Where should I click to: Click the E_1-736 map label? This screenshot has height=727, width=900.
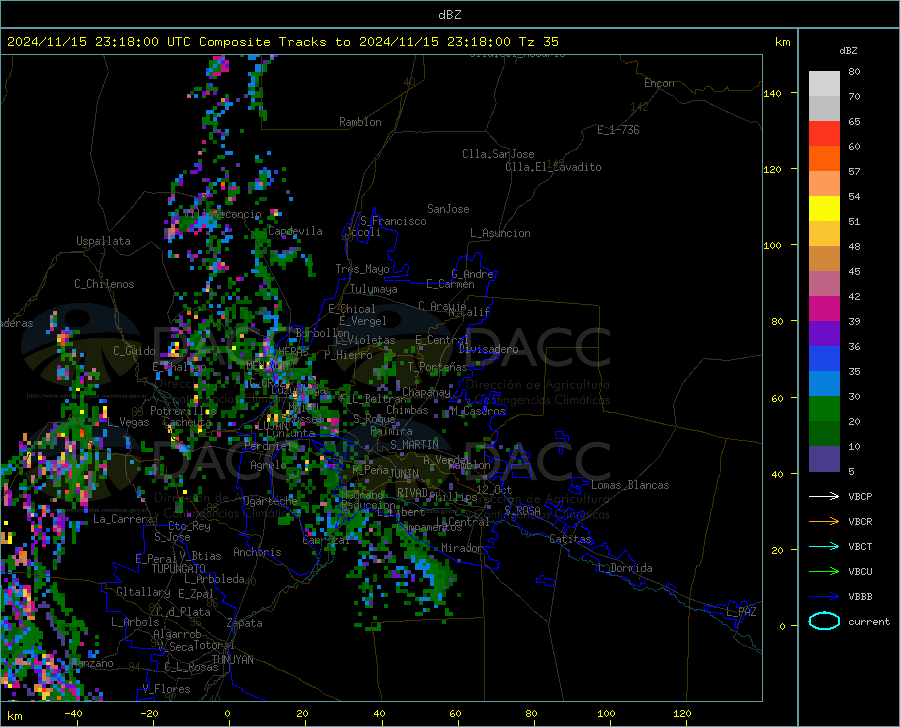[618, 130]
